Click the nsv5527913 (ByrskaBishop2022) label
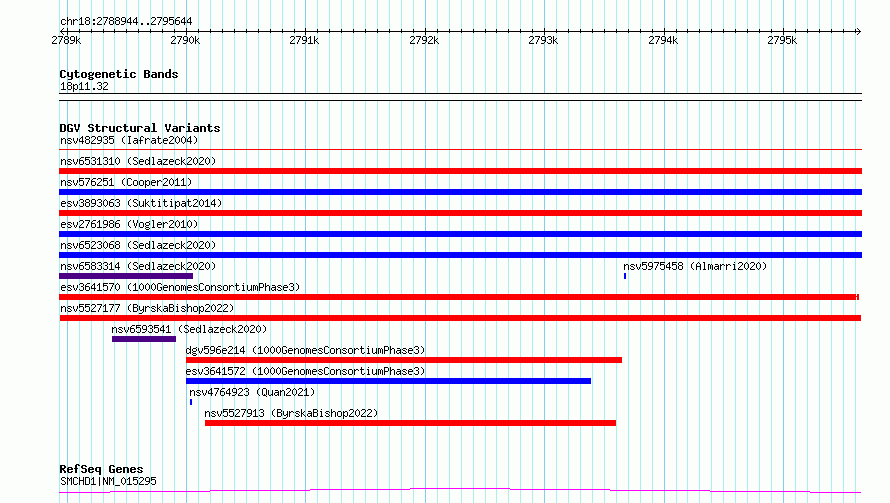Viewport: 890px width, 503px height. (291, 413)
